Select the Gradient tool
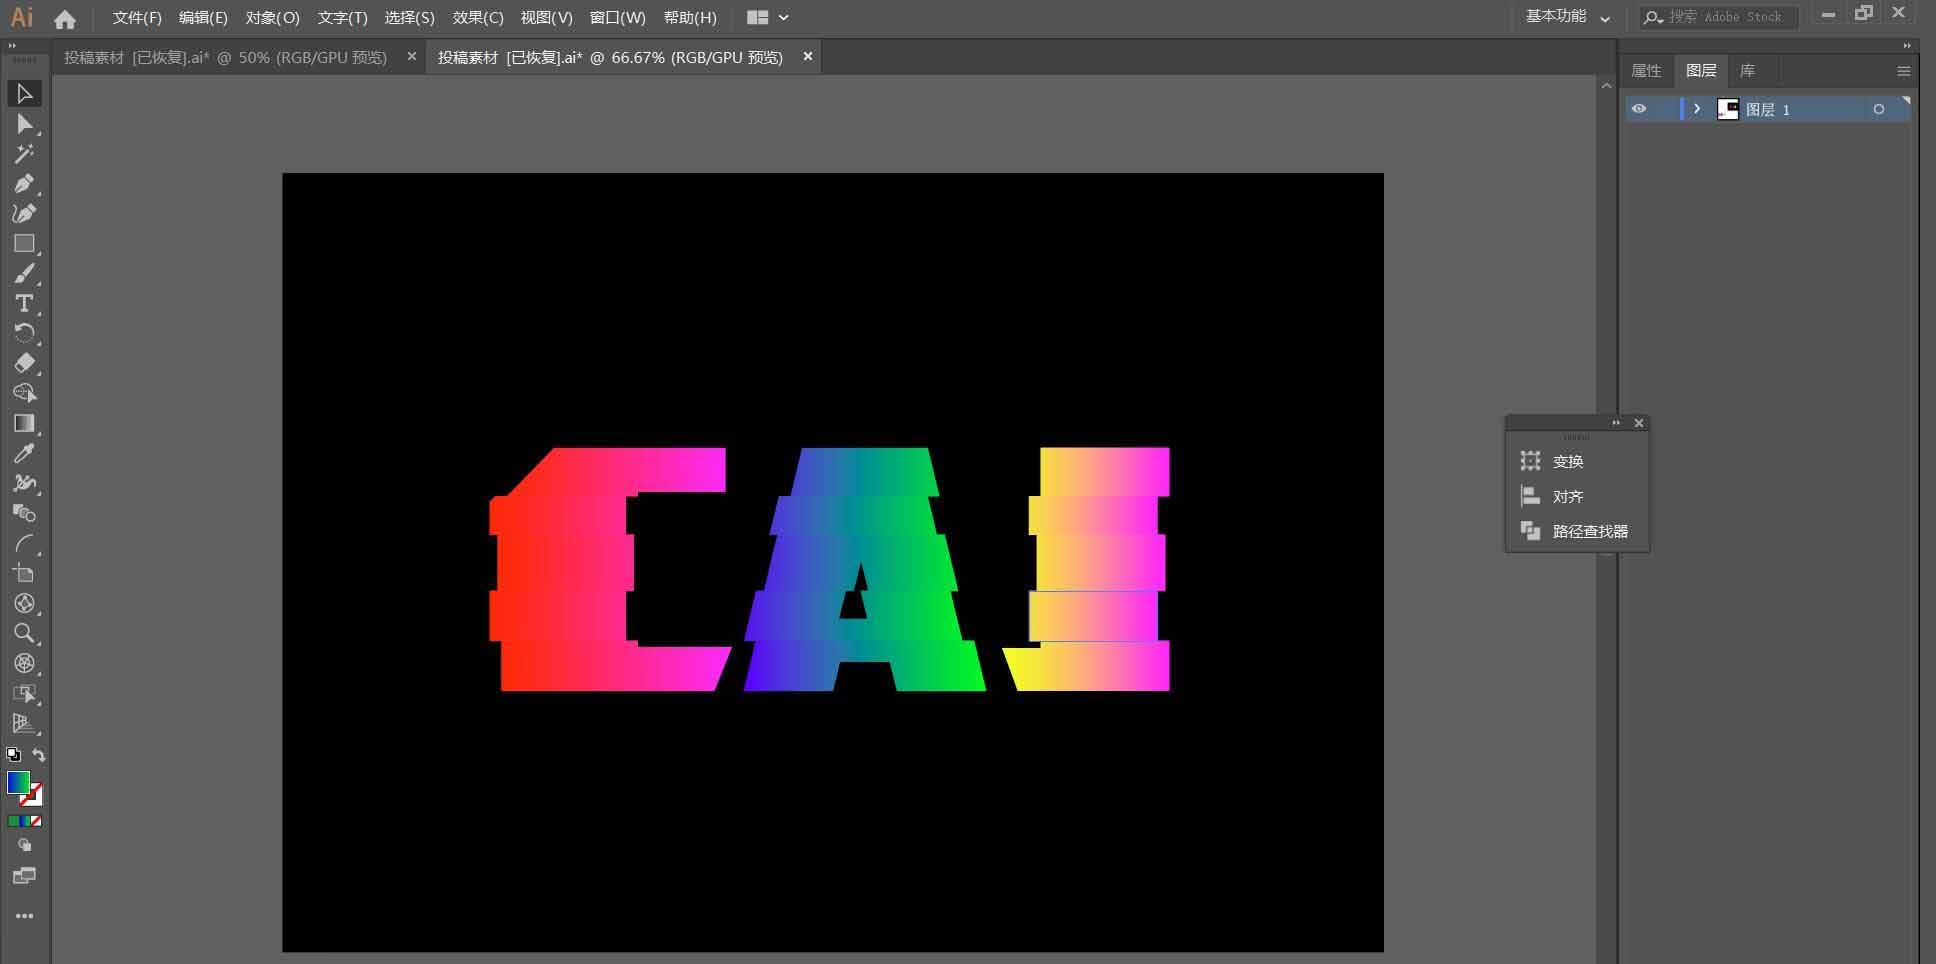Screen dimensions: 1936x964 point(24,423)
